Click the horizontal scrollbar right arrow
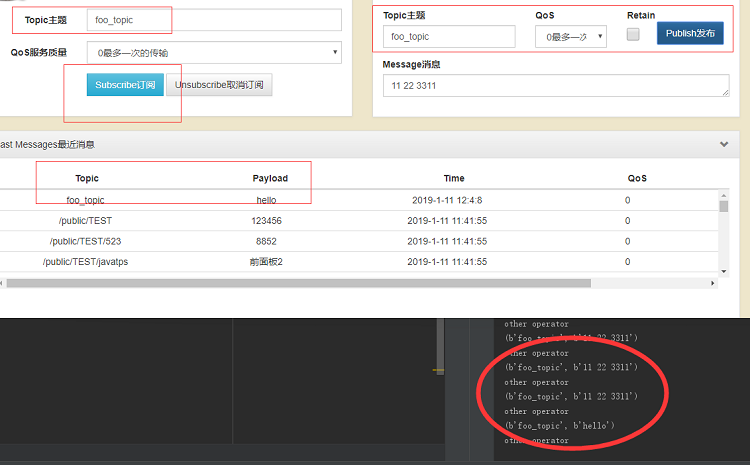This screenshot has height=465, width=750. tap(713, 283)
